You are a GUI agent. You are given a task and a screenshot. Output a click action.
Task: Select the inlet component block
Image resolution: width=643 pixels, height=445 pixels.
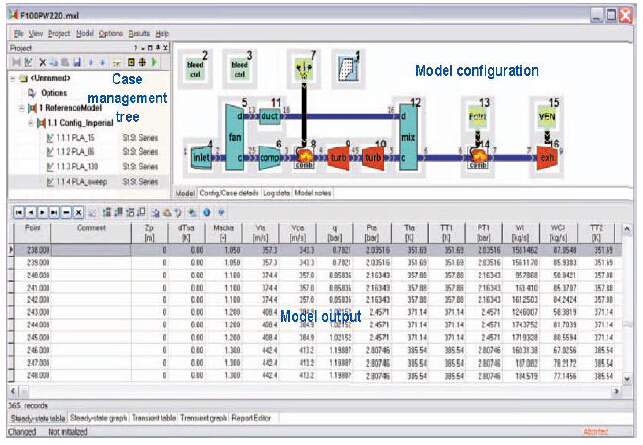pyautogui.click(x=202, y=157)
